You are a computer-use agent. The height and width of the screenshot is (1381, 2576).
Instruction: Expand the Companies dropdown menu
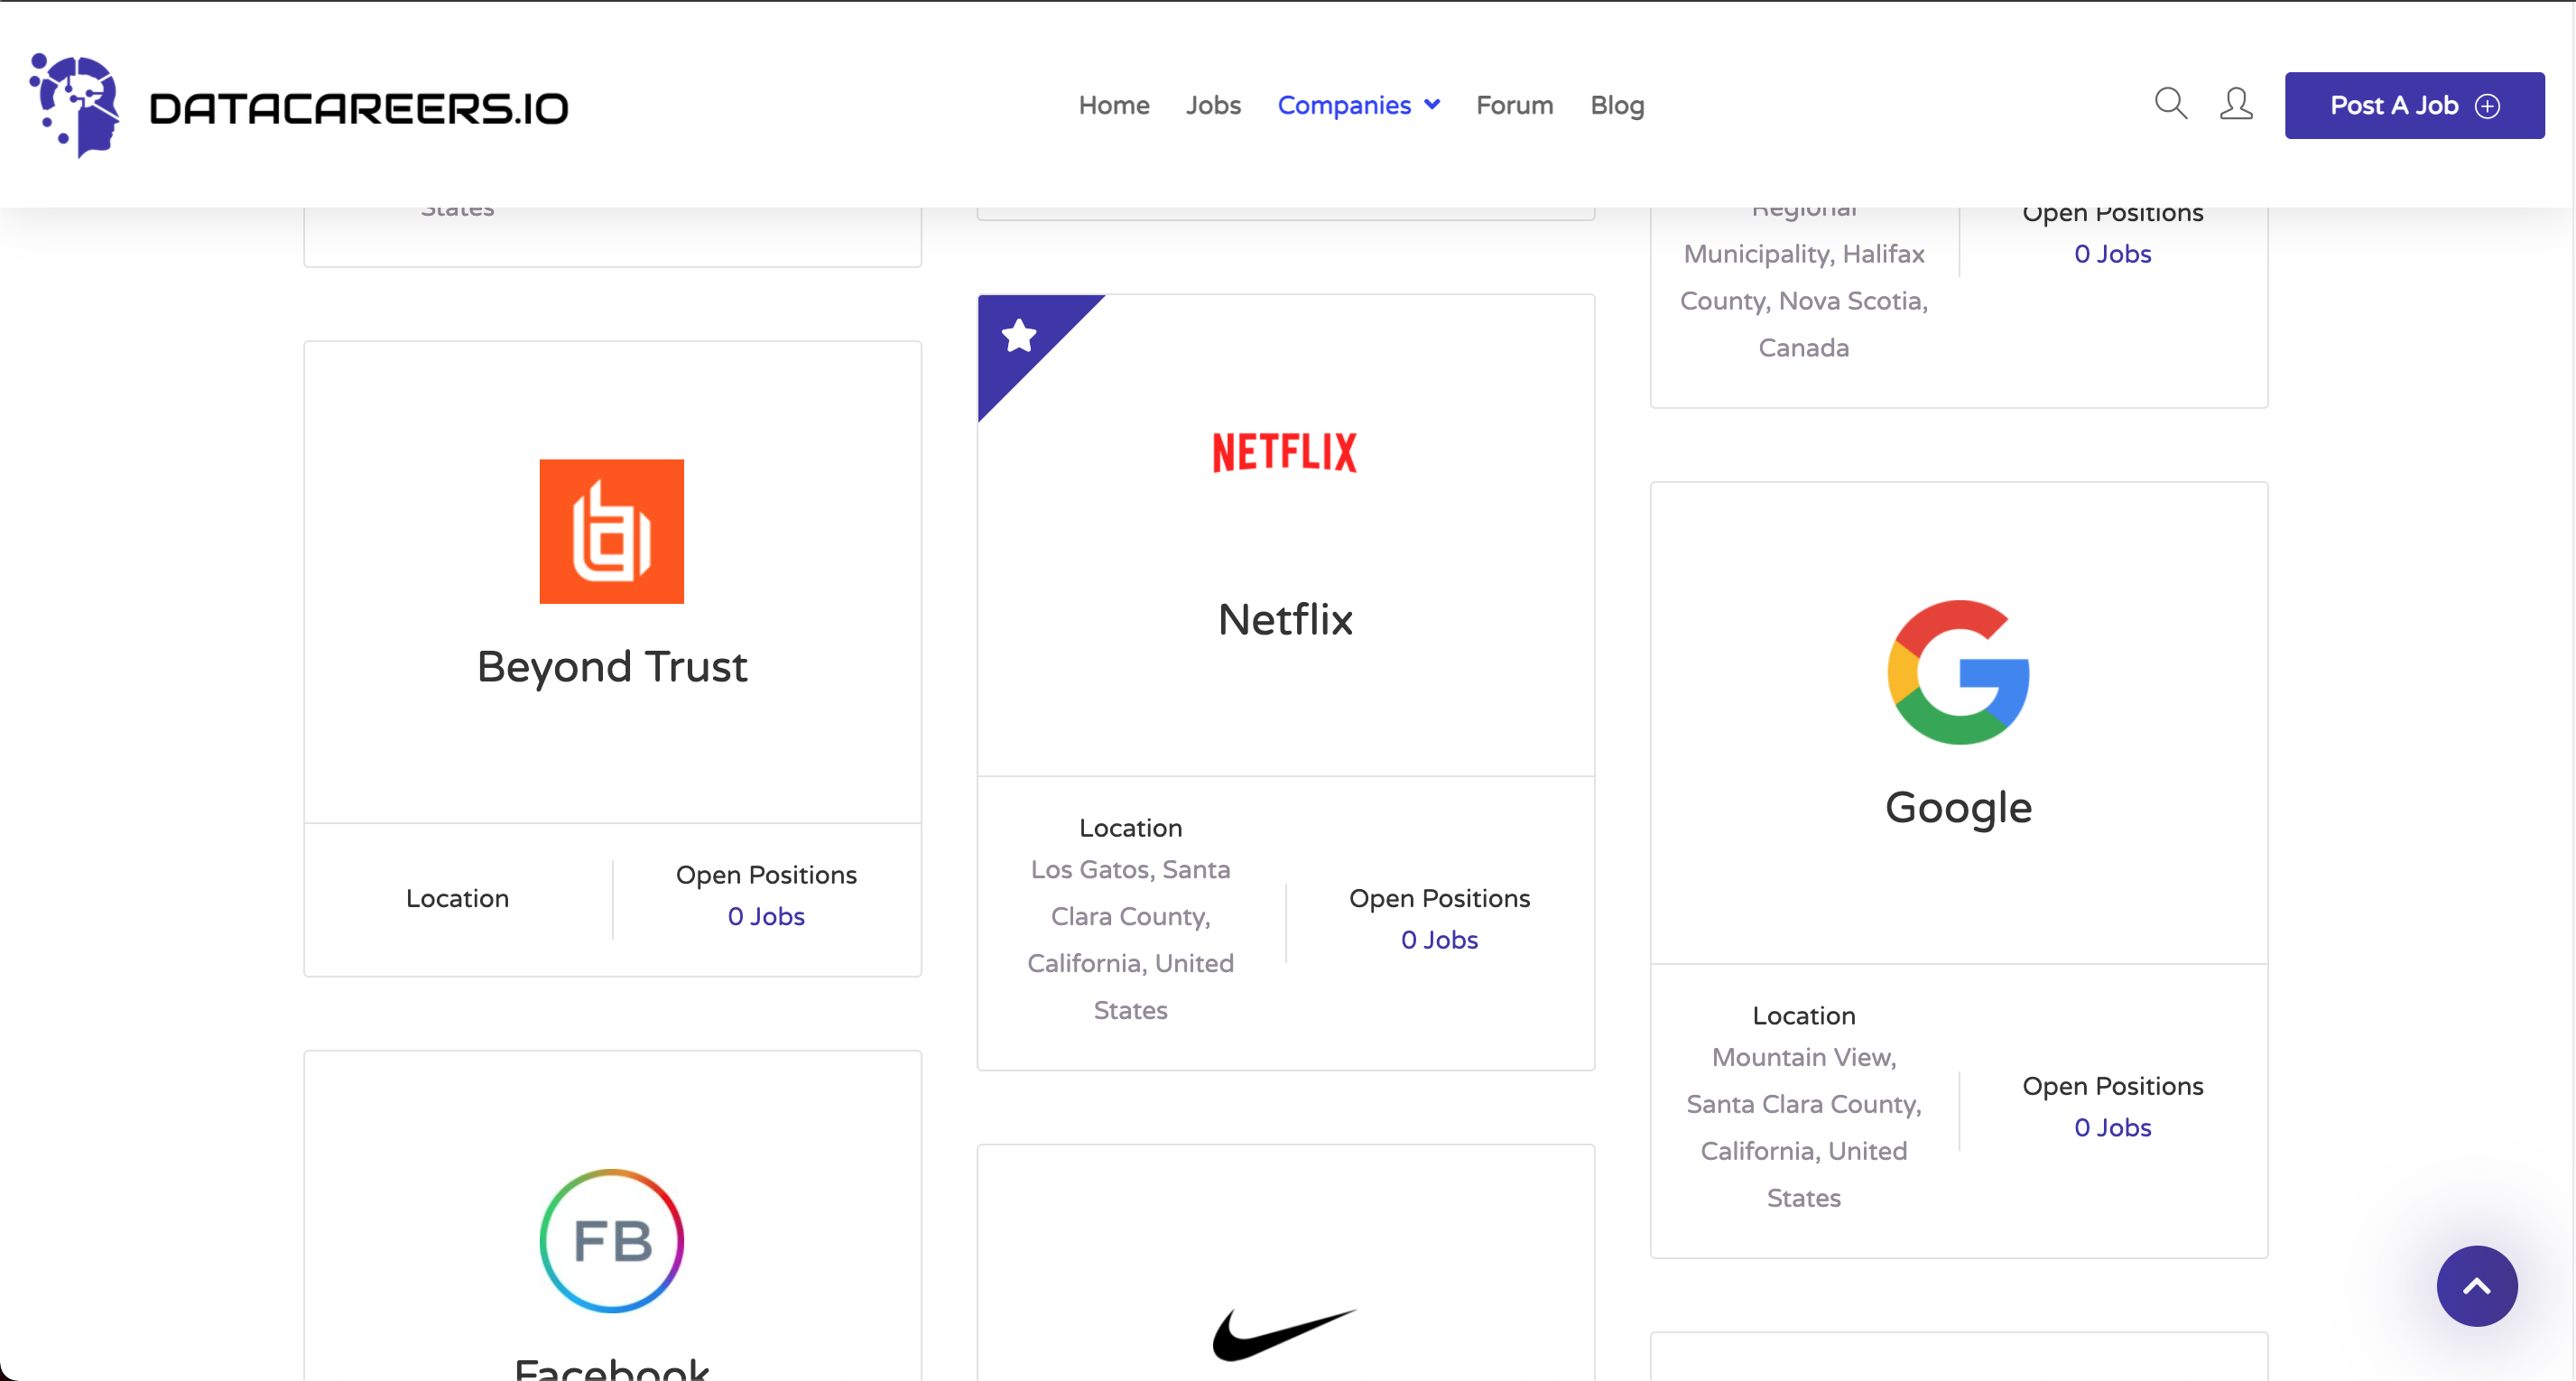[x=1358, y=105]
